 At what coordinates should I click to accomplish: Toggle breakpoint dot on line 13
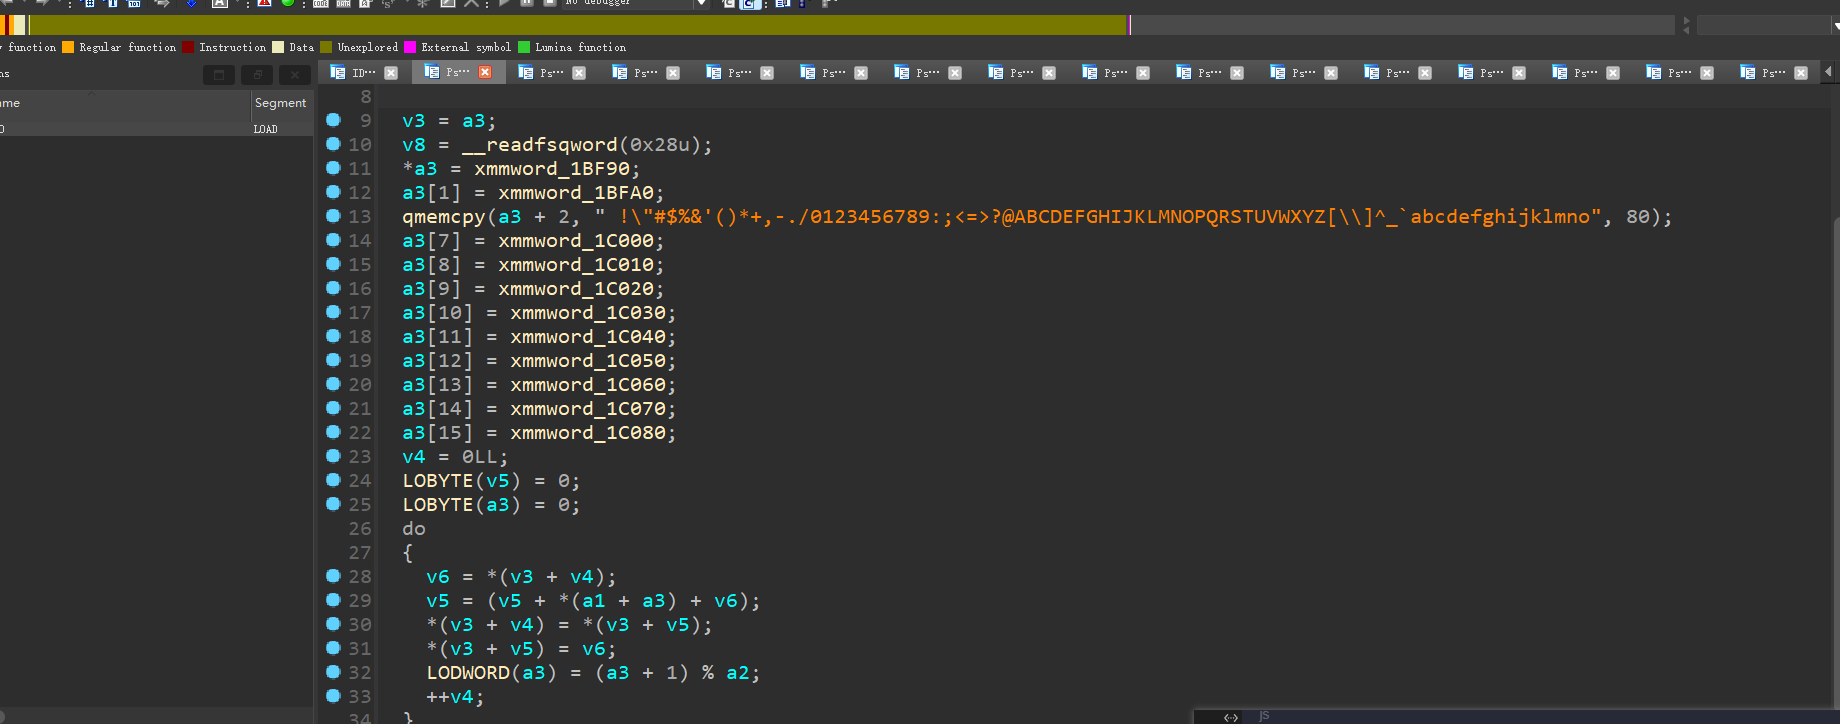click(333, 216)
